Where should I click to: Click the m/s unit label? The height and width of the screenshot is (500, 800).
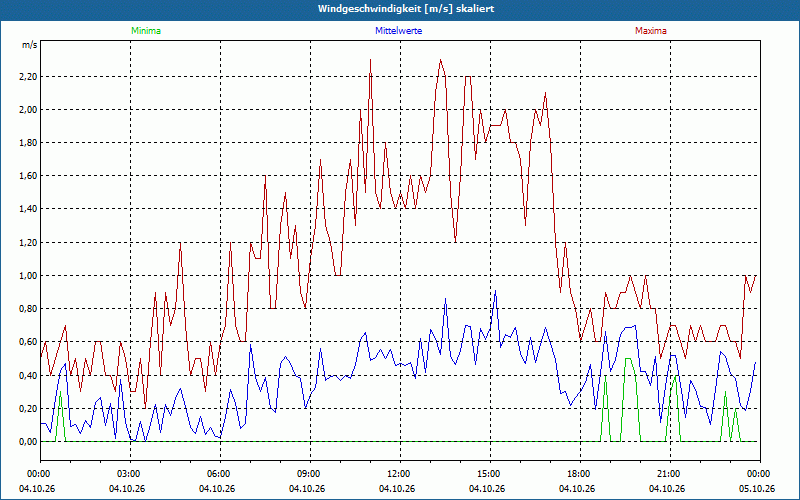[x=29, y=45]
